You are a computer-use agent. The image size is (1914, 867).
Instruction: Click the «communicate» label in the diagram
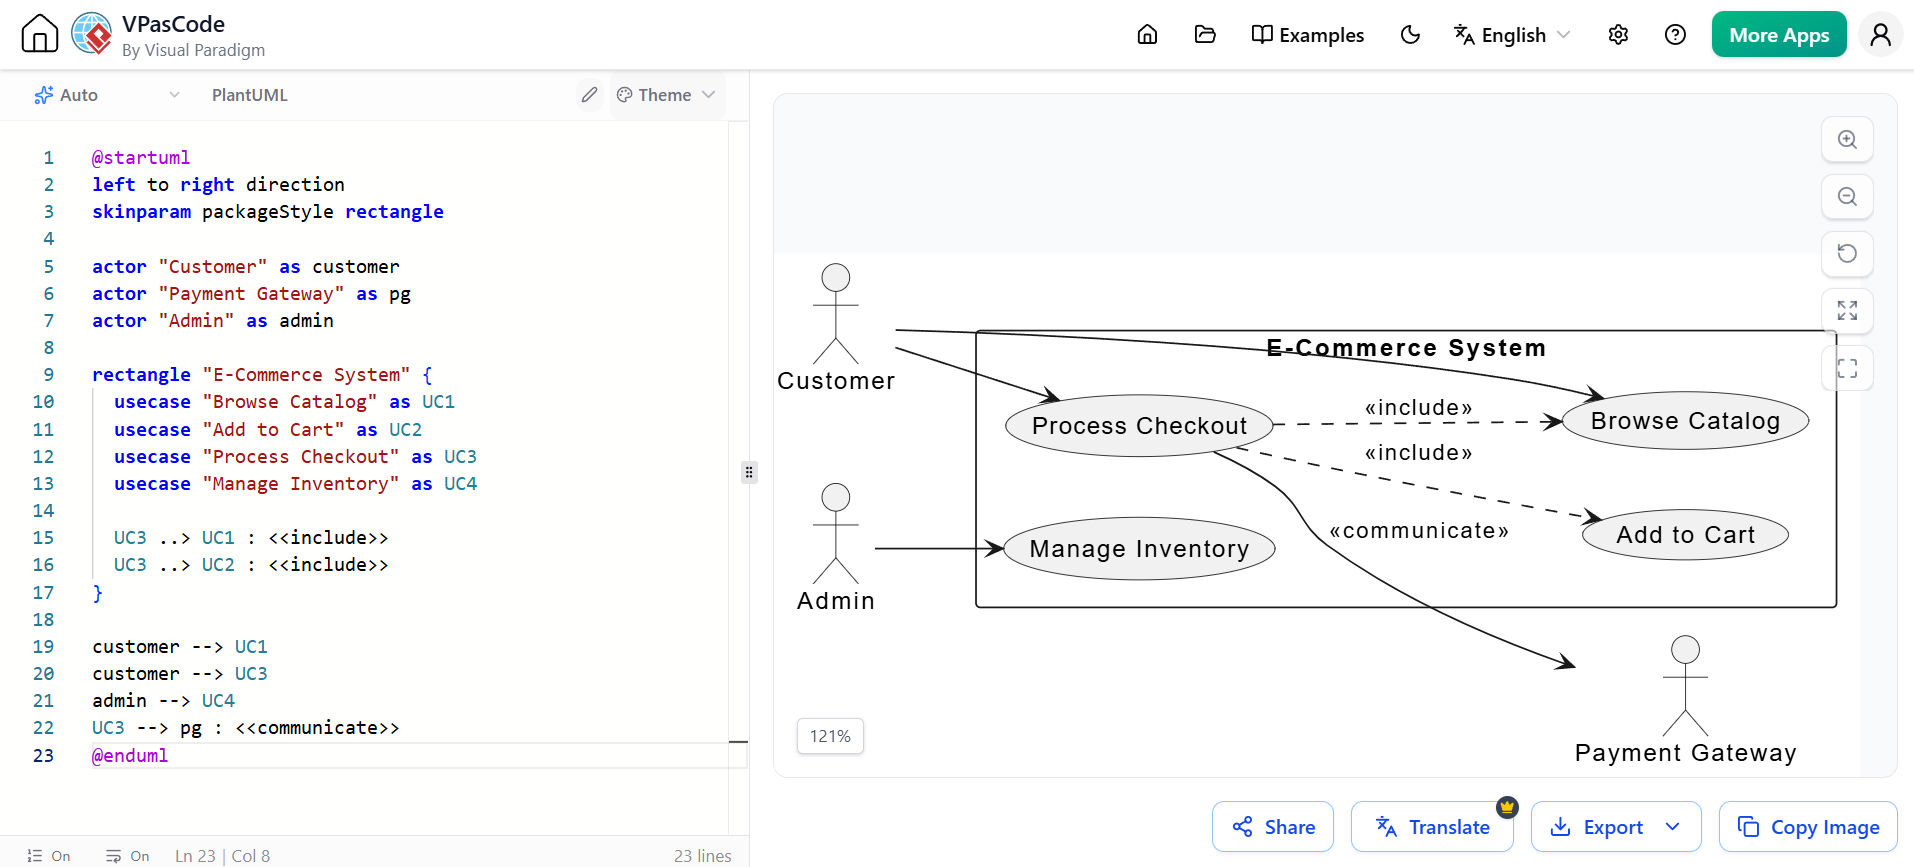click(1418, 531)
